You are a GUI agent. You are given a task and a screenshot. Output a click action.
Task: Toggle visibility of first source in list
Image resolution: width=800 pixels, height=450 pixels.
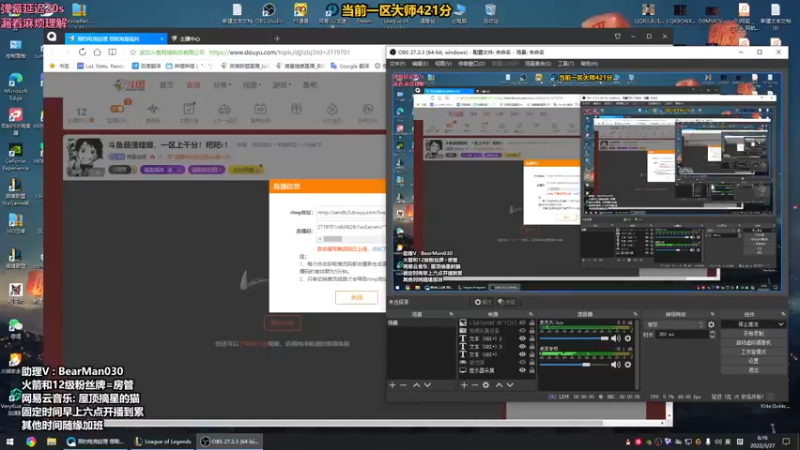(522, 323)
